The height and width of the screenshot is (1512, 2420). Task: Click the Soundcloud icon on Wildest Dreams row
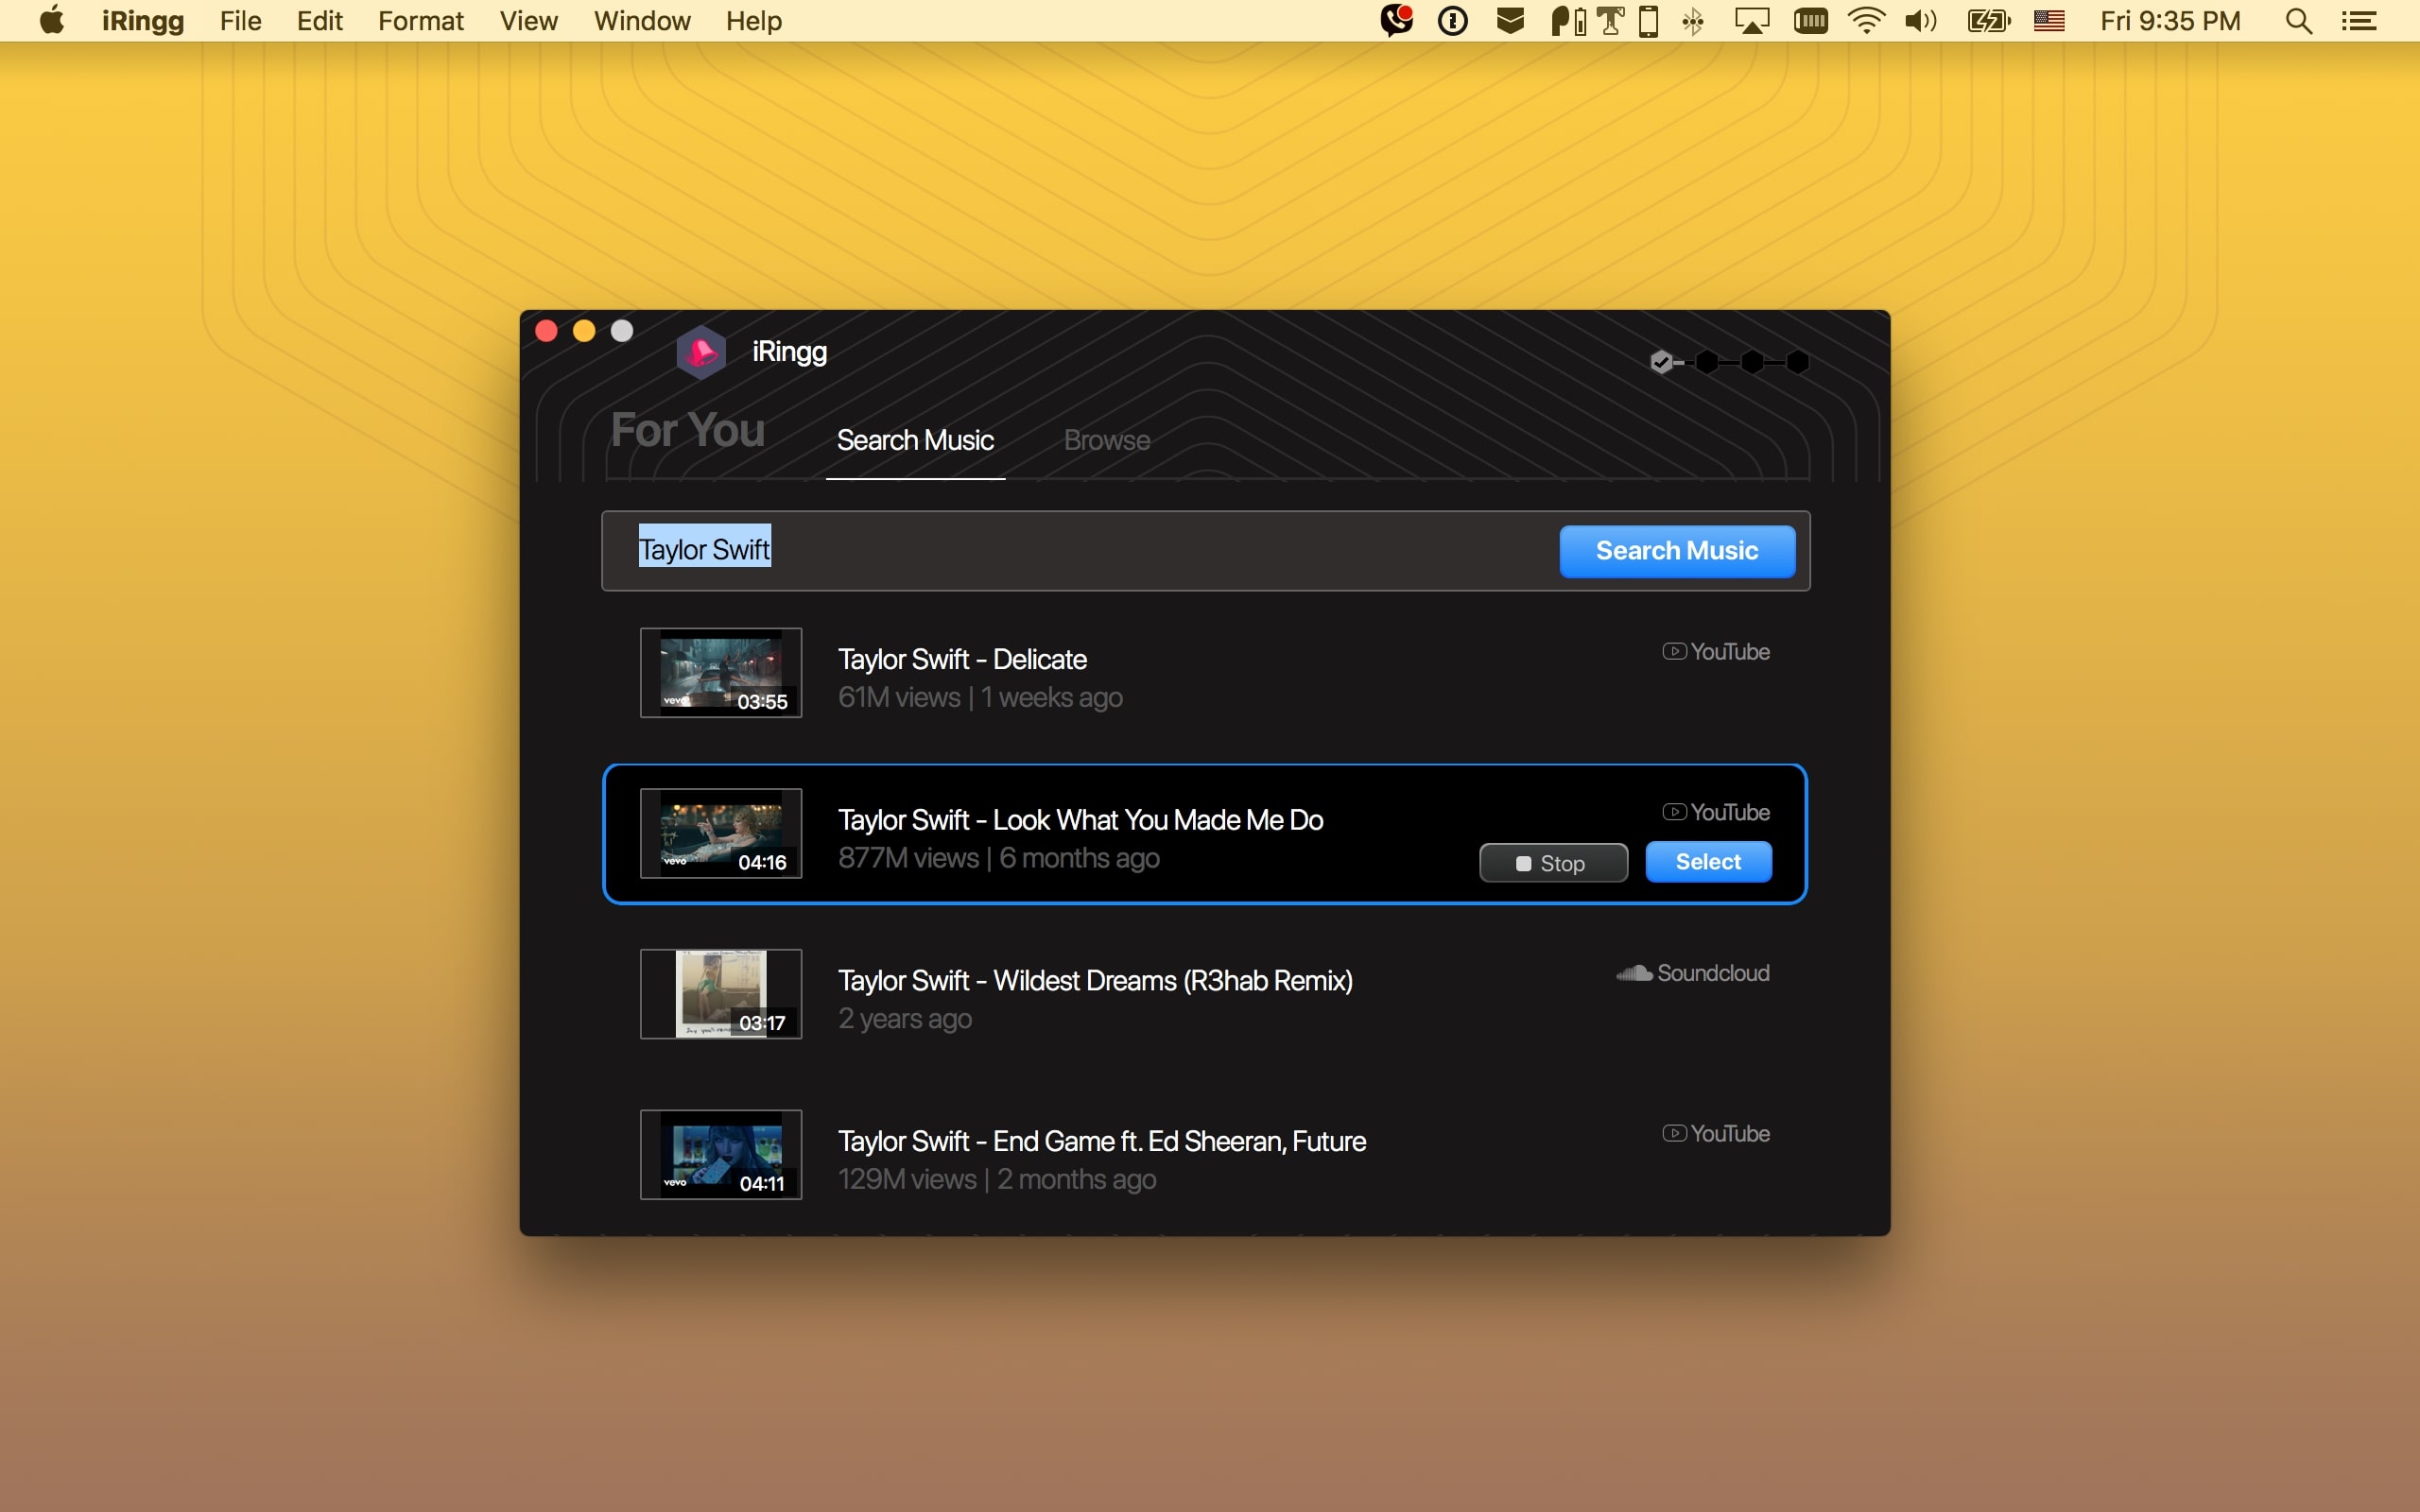tap(1634, 973)
